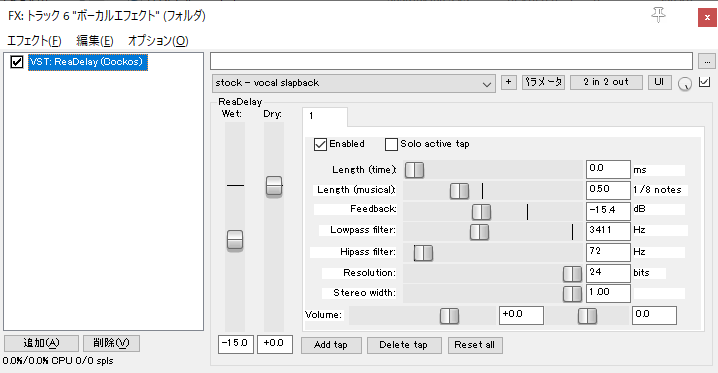Click the Delete tap button
Viewport: 718px width, 373px height.
(404, 345)
